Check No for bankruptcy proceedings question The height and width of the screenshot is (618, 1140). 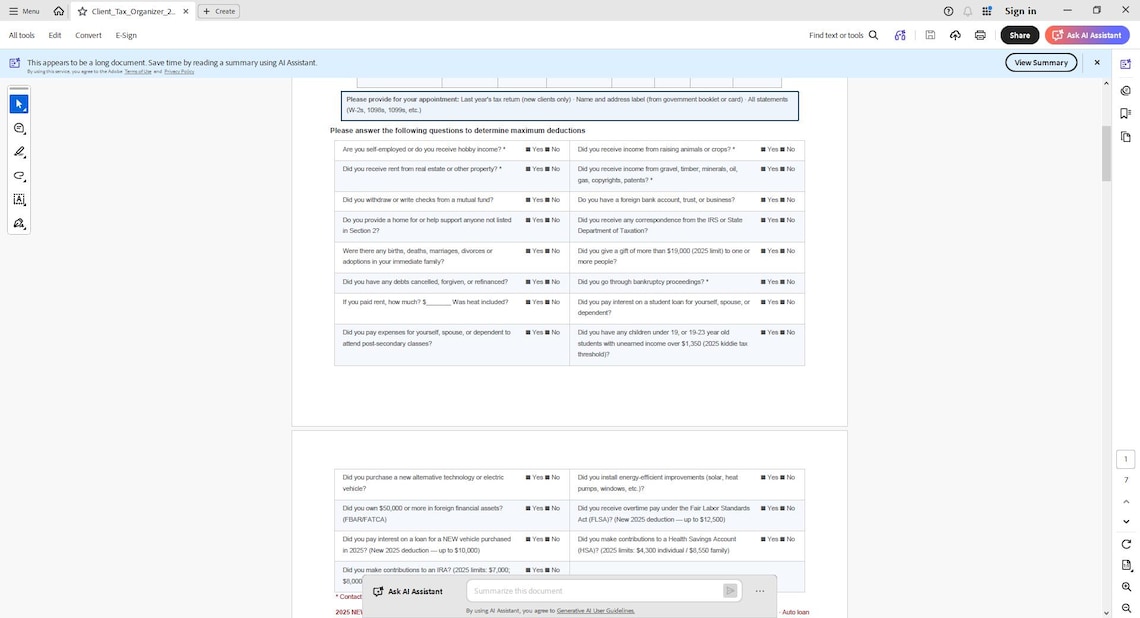tap(783, 281)
